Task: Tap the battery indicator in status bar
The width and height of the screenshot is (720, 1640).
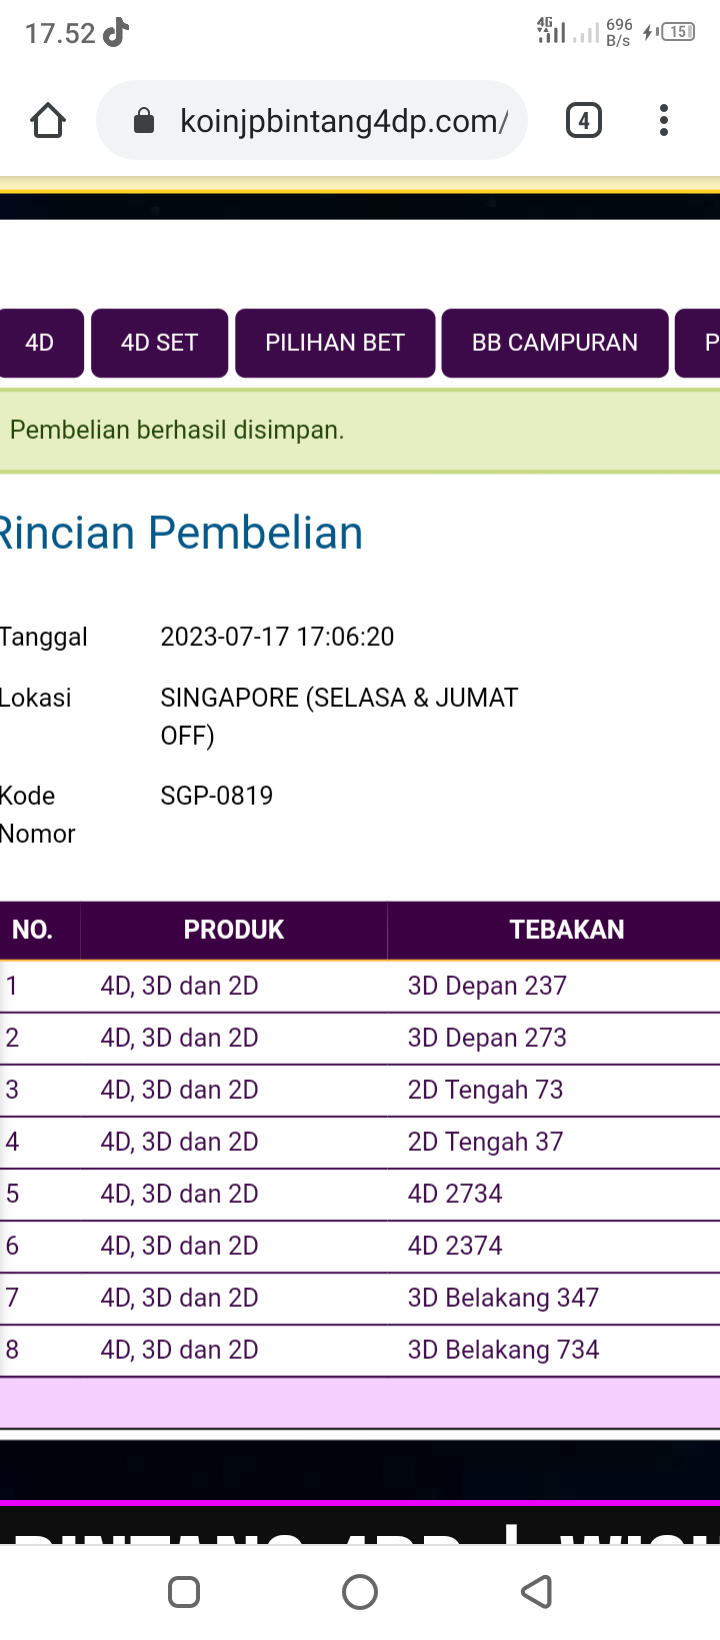Action: click(677, 32)
